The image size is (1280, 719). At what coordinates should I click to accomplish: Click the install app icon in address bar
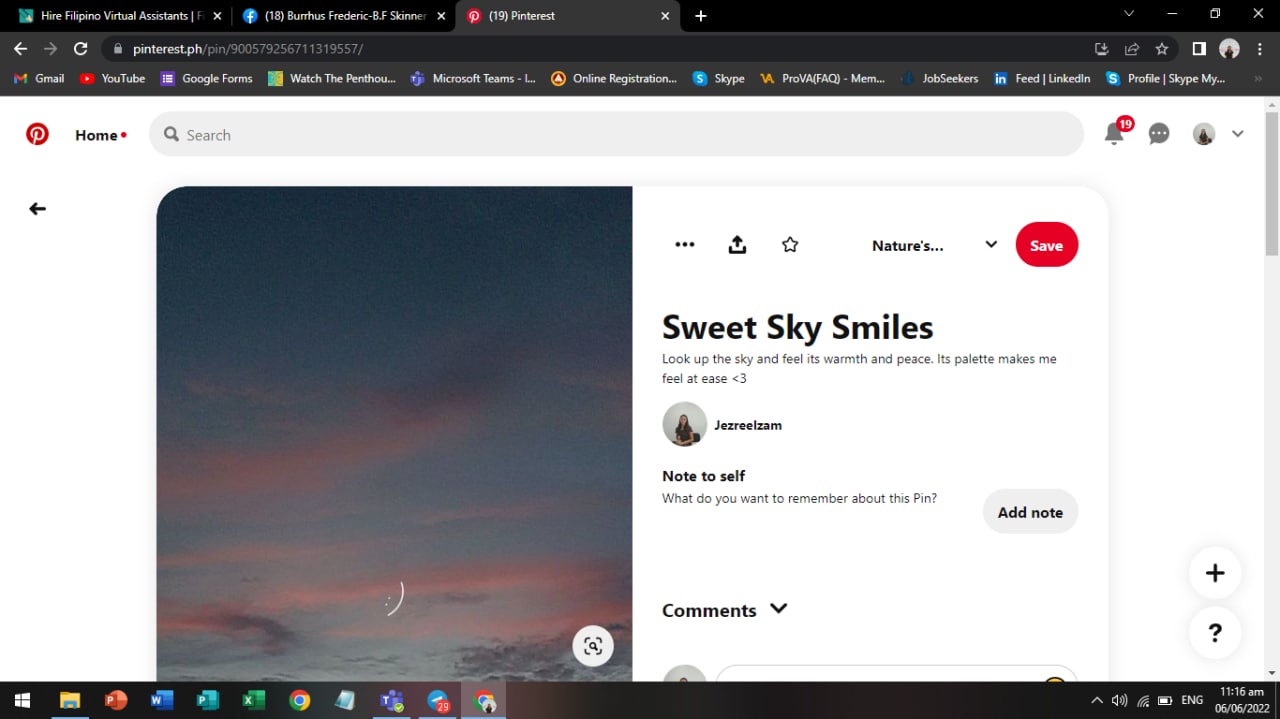1101,48
